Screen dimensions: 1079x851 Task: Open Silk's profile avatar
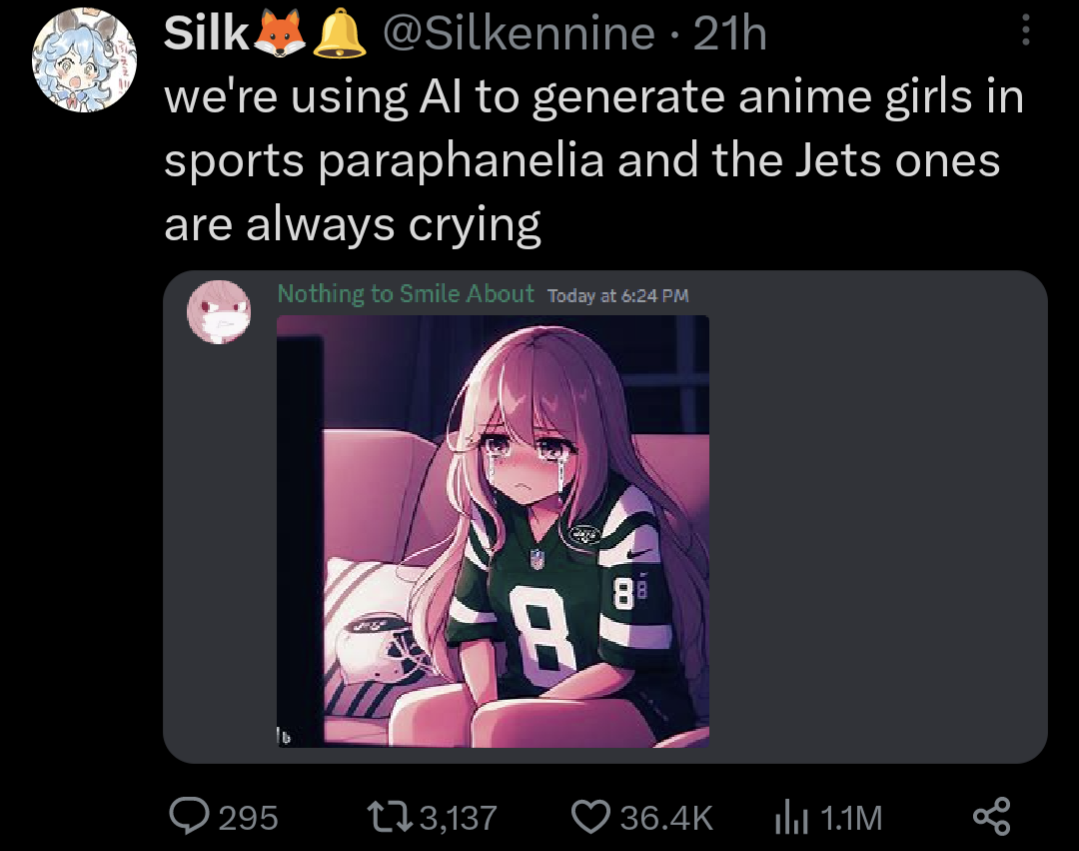[84, 60]
